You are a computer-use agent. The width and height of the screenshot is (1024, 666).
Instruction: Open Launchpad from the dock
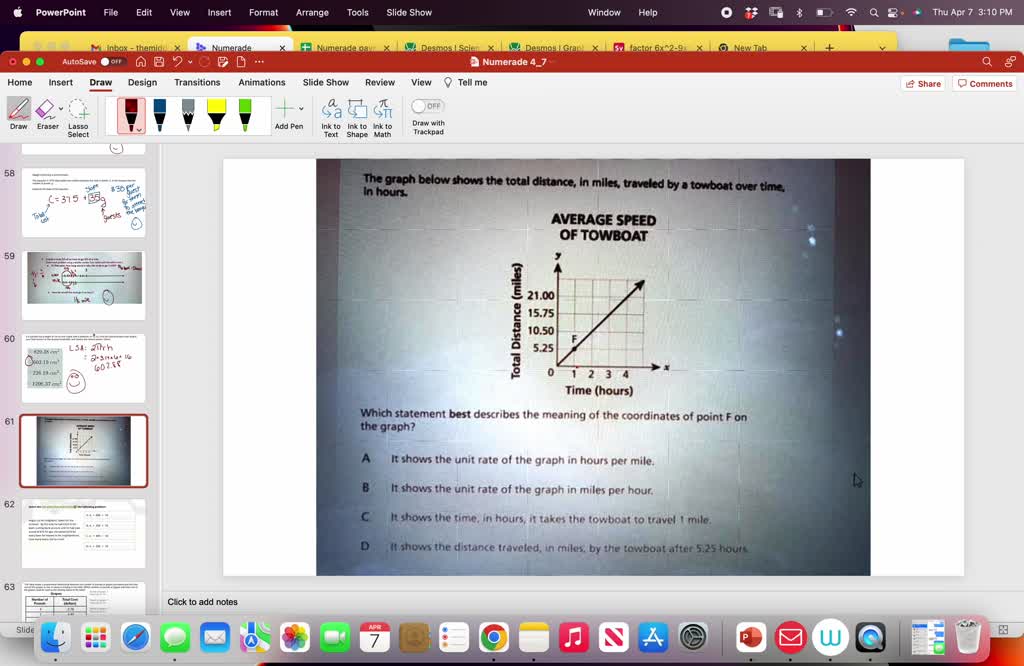click(x=96, y=637)
